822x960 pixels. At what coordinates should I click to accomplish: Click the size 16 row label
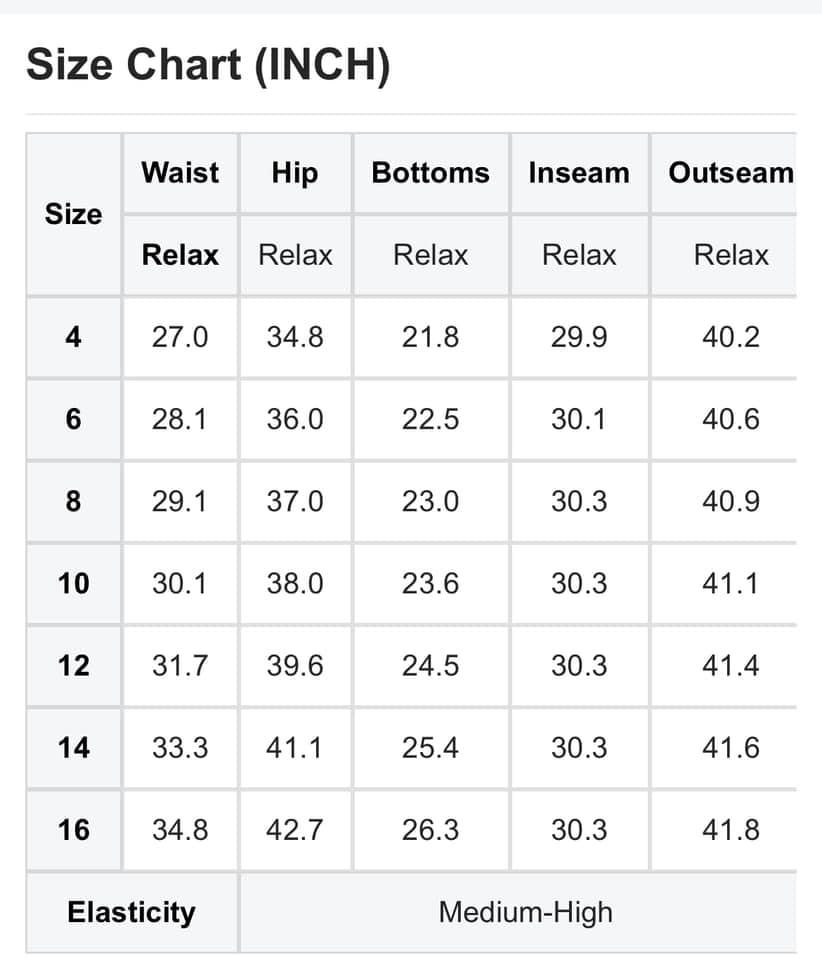pyautogui.click(x=73, y=829)
